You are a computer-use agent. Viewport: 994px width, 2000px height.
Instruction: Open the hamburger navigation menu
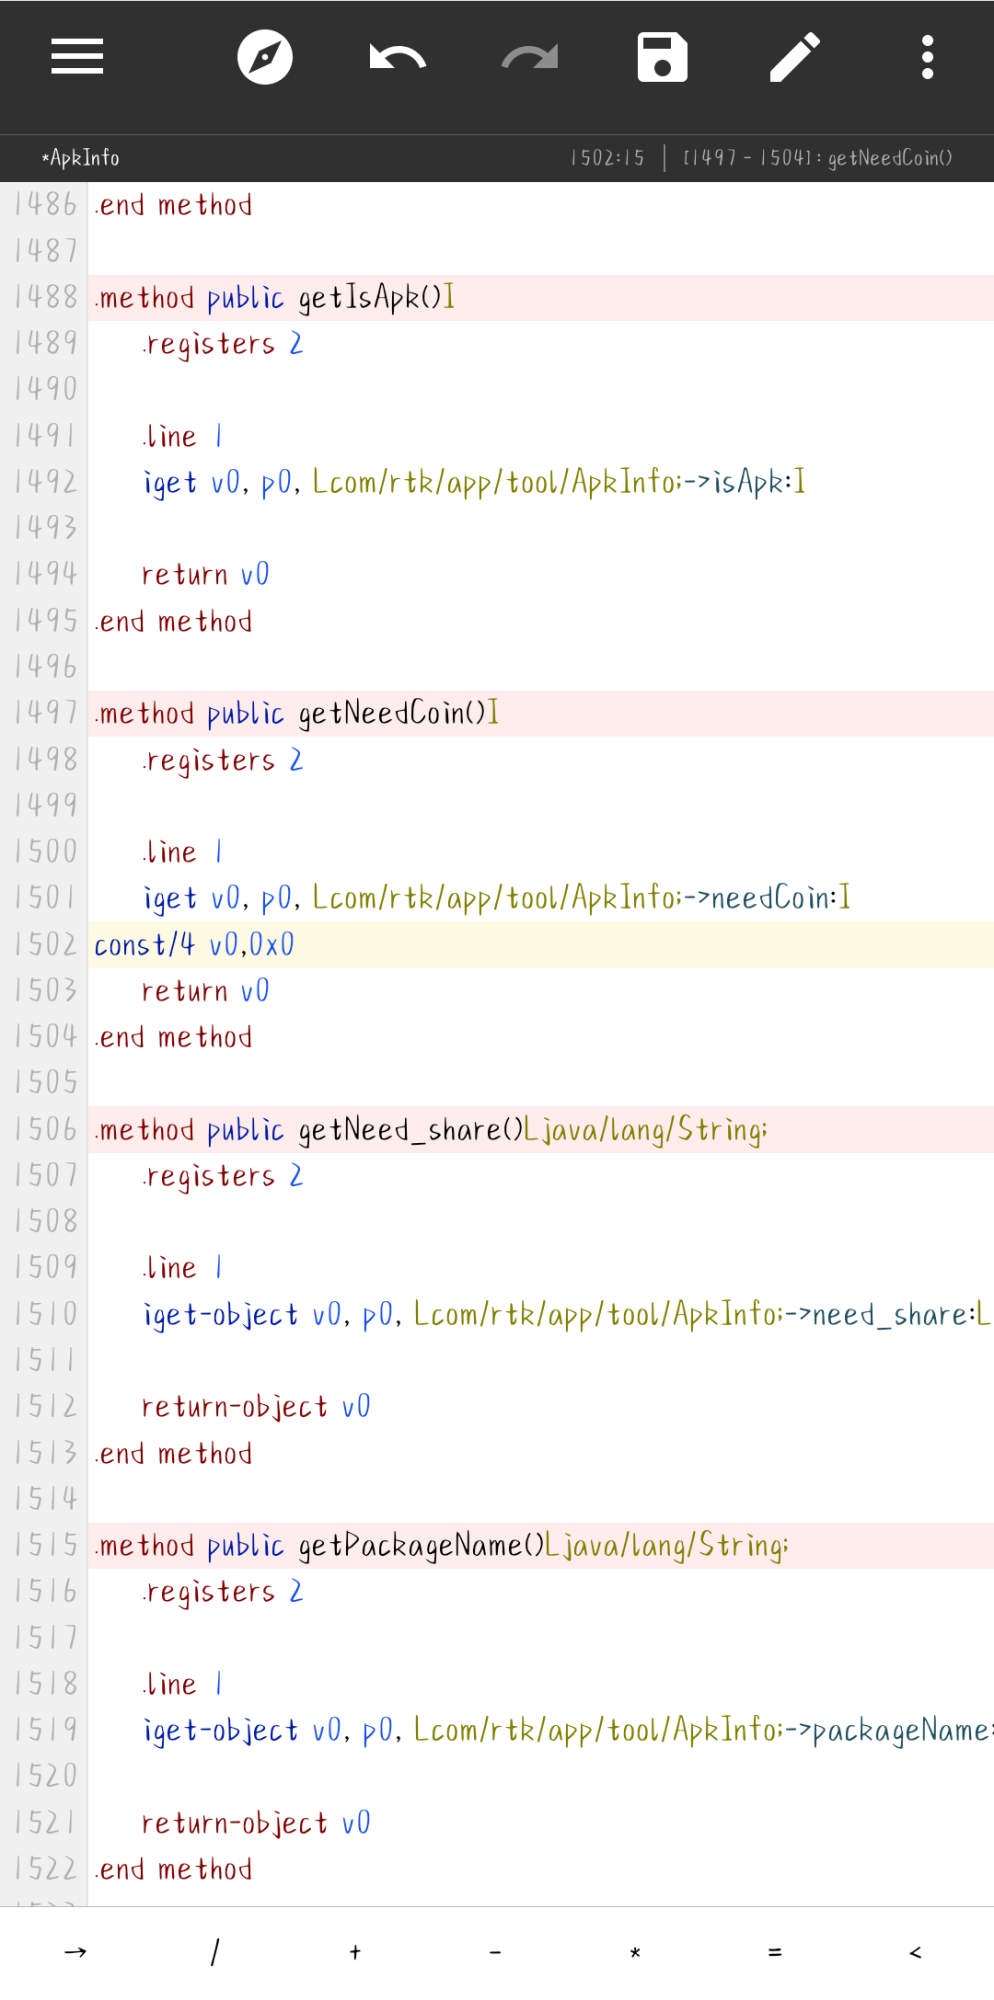[x=77, y=57]
